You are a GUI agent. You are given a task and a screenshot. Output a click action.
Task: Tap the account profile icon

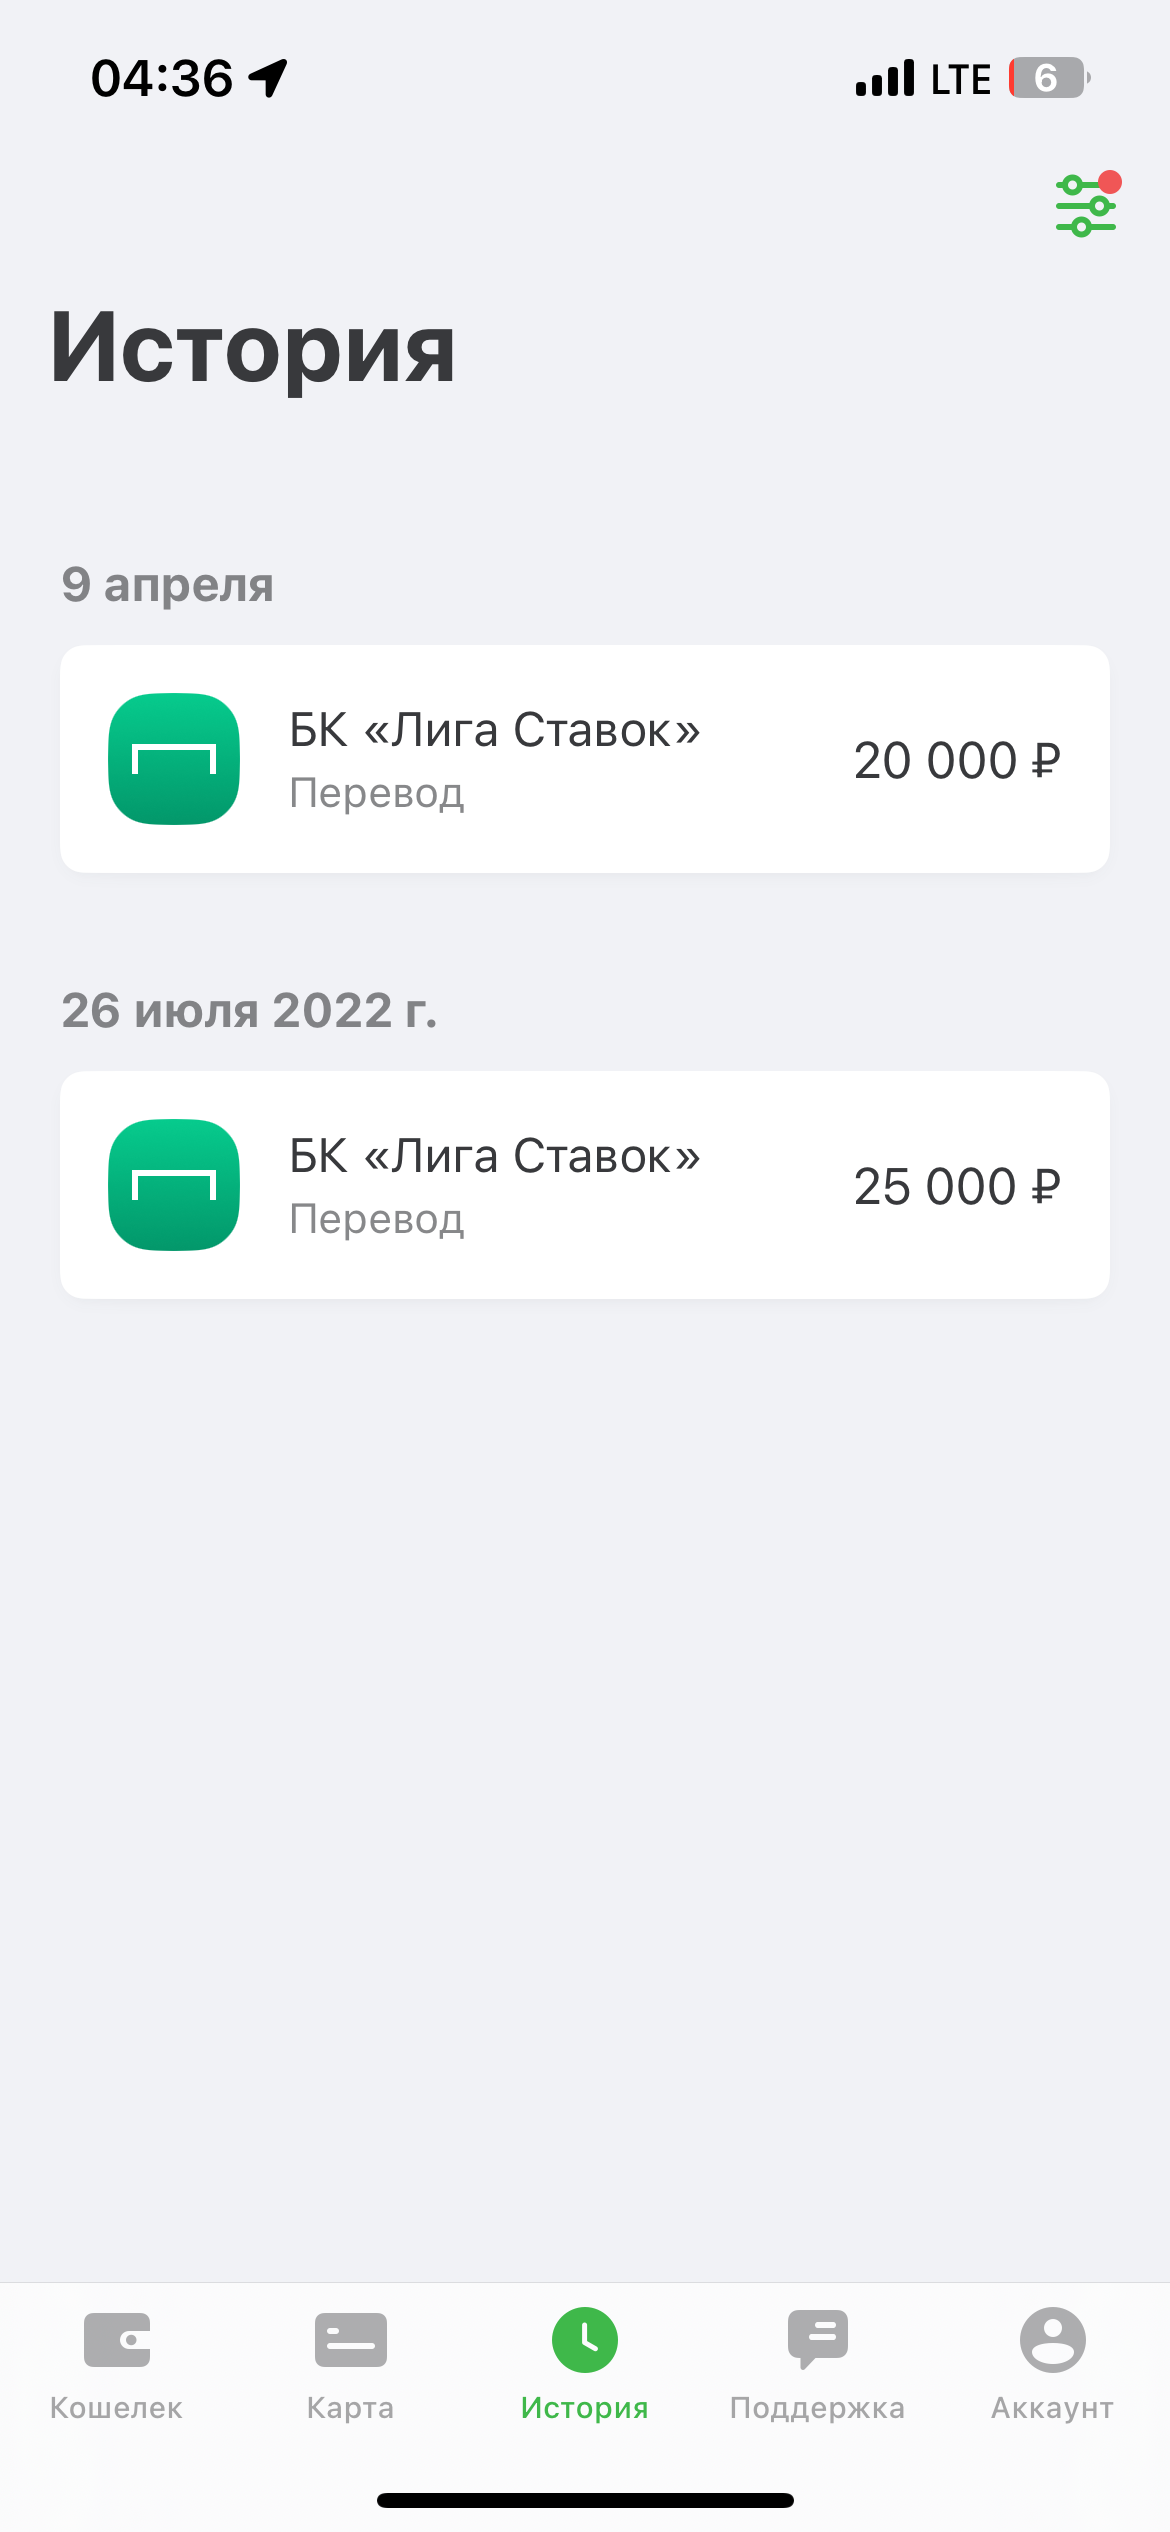pos(1052,2340)
